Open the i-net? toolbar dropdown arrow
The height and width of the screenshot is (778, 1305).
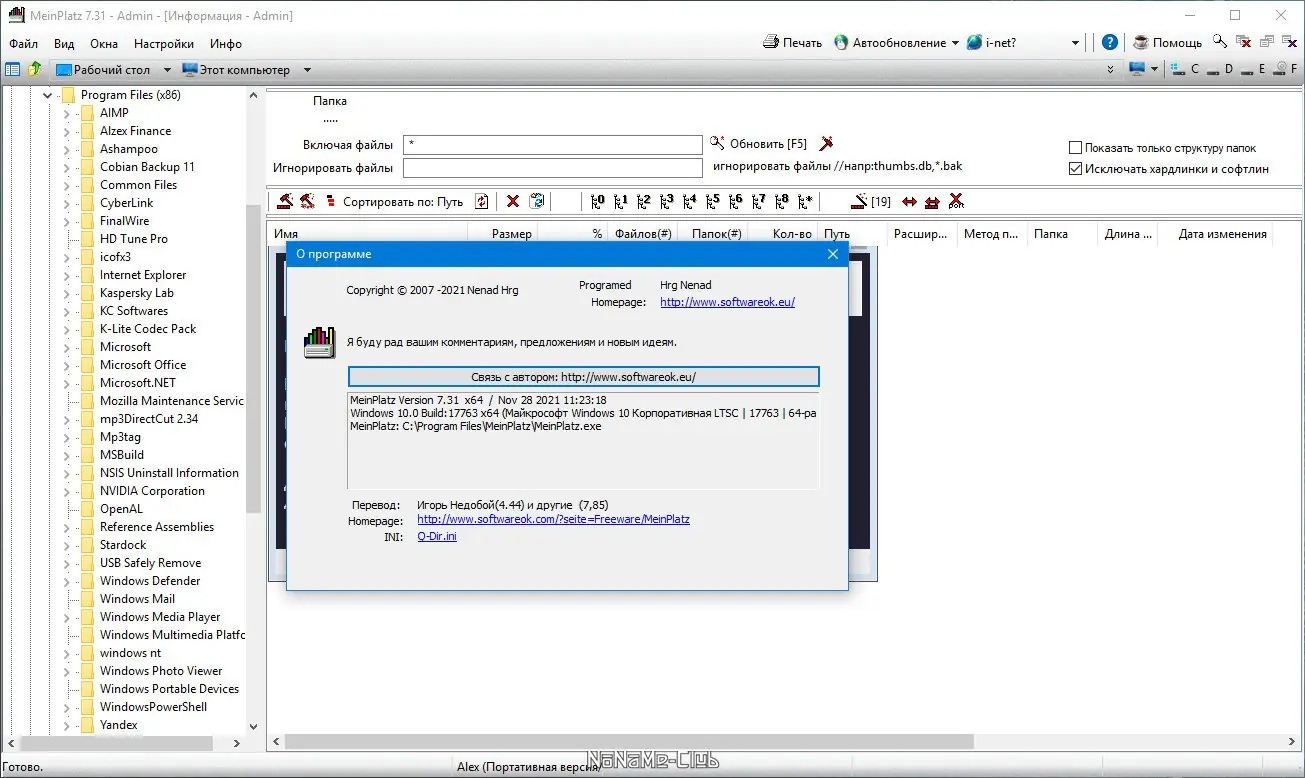(x=1076, y=43)
